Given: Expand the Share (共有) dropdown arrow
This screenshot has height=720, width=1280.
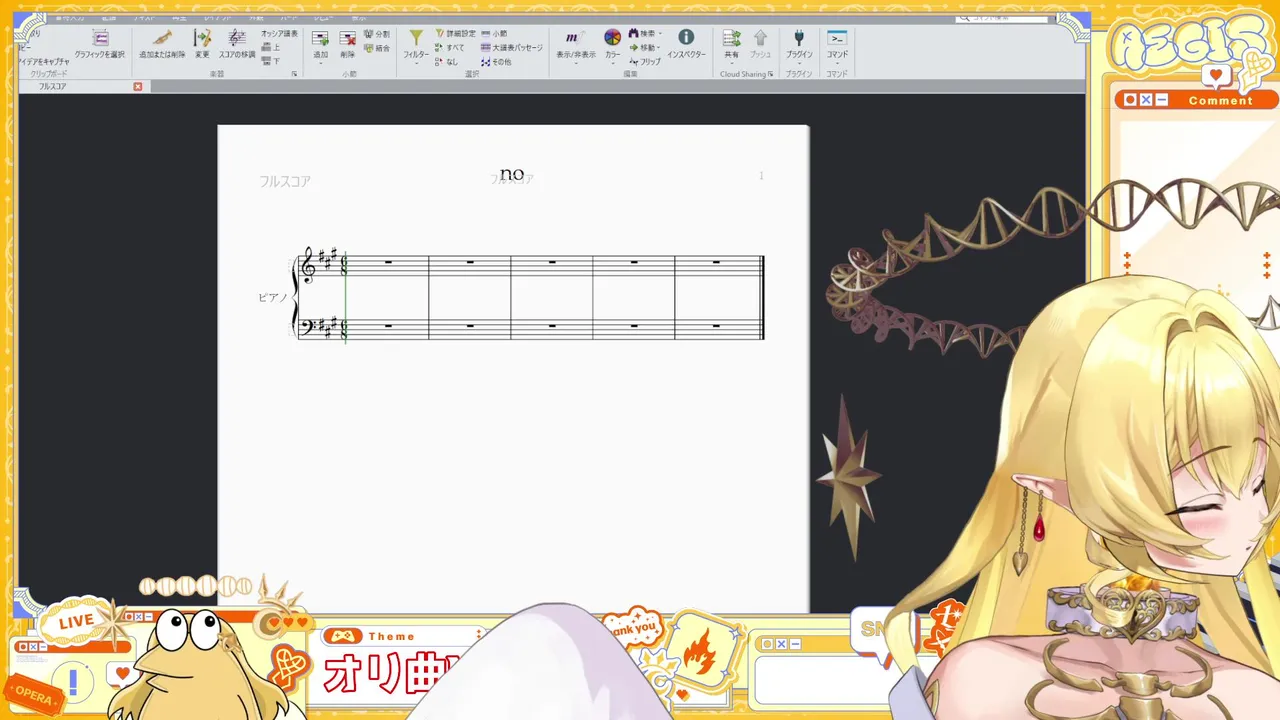Looking at the screenshot, I should [732, 63].
